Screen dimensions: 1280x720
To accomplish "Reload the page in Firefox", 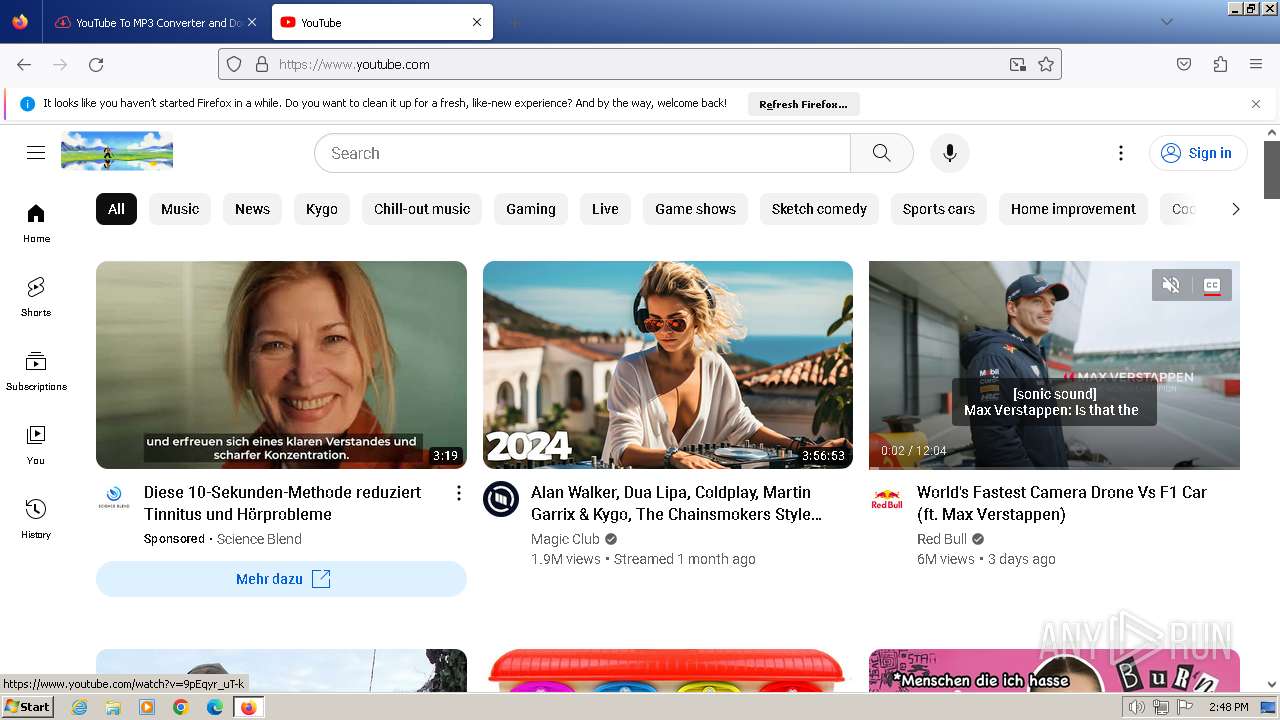I will point(96,64).
